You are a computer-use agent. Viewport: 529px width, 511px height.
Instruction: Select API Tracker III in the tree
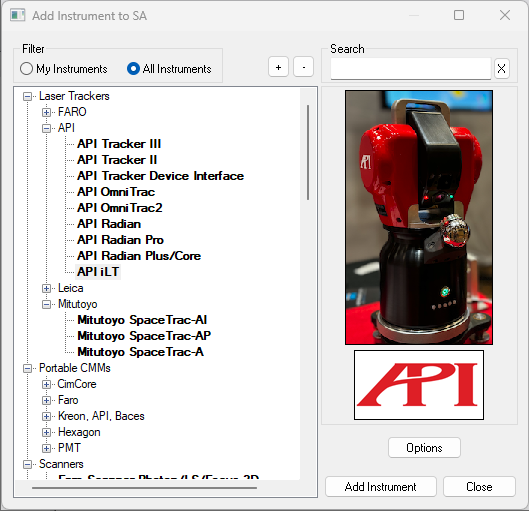(x=119, y=144)
